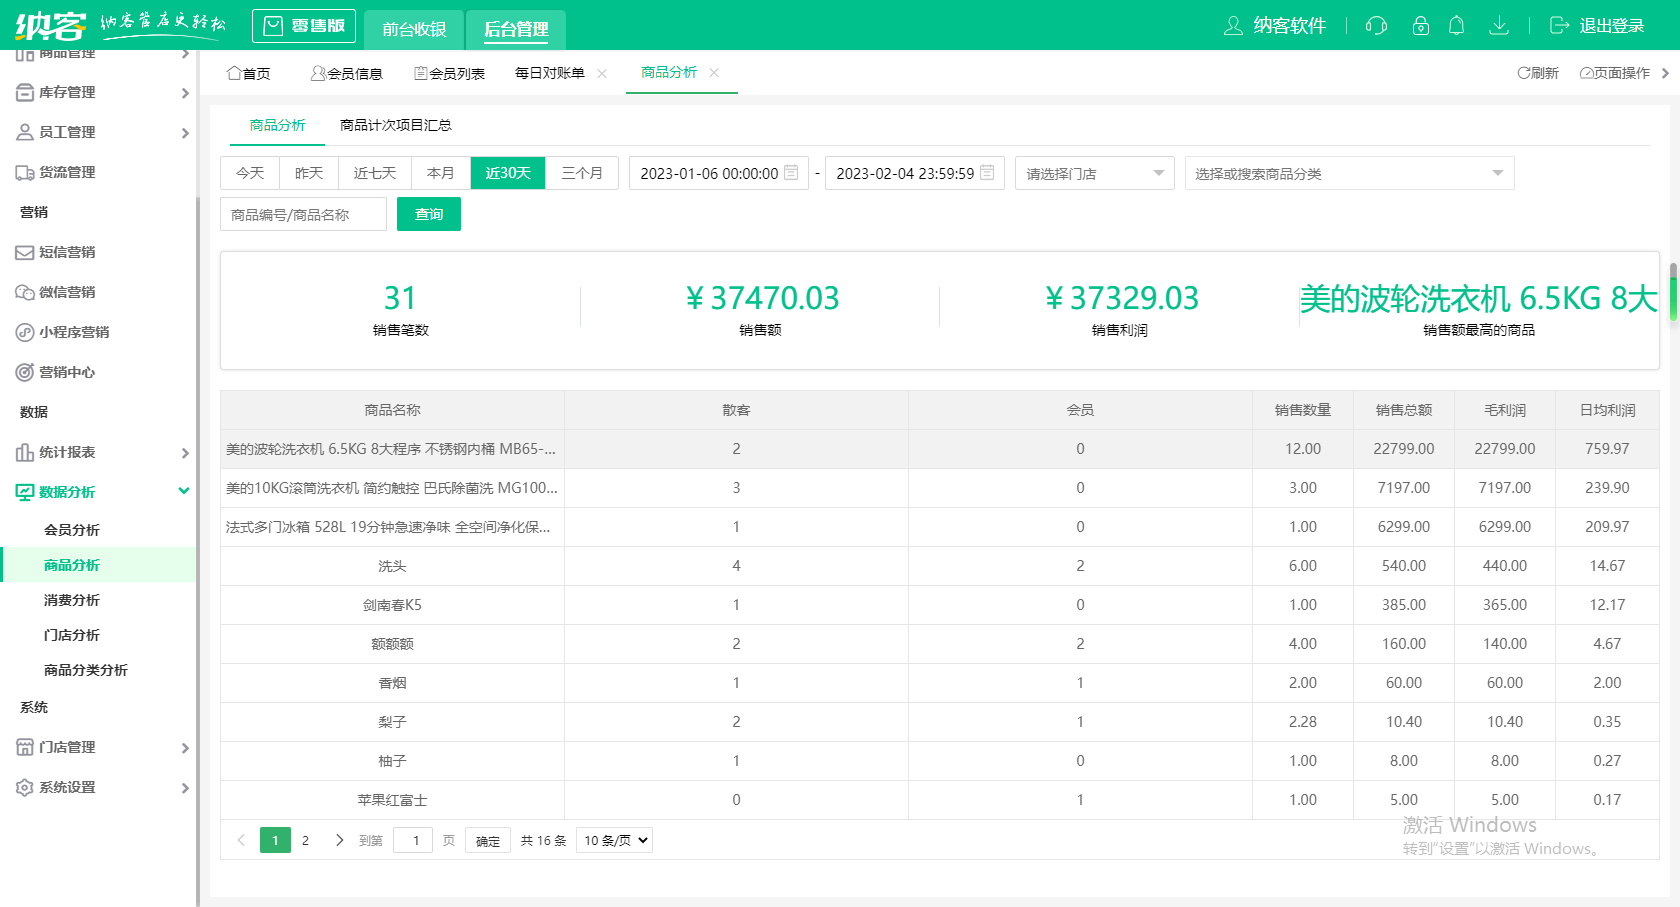Close the 商品分析 tab with its X icon
Viewport: 1680px width, 907px height.
pyautogui.click(x=714, y=73)
